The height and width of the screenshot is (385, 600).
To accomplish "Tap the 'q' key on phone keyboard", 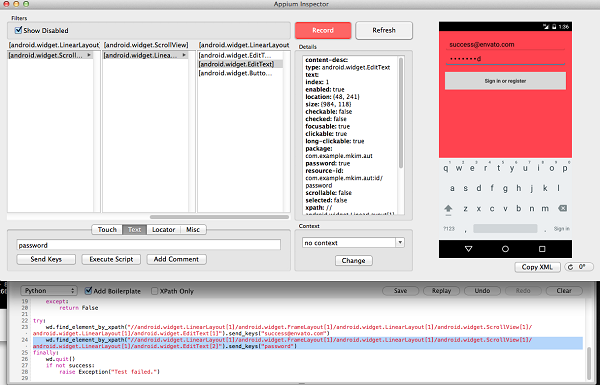I will pyautogui.click(x=446, y=168).
